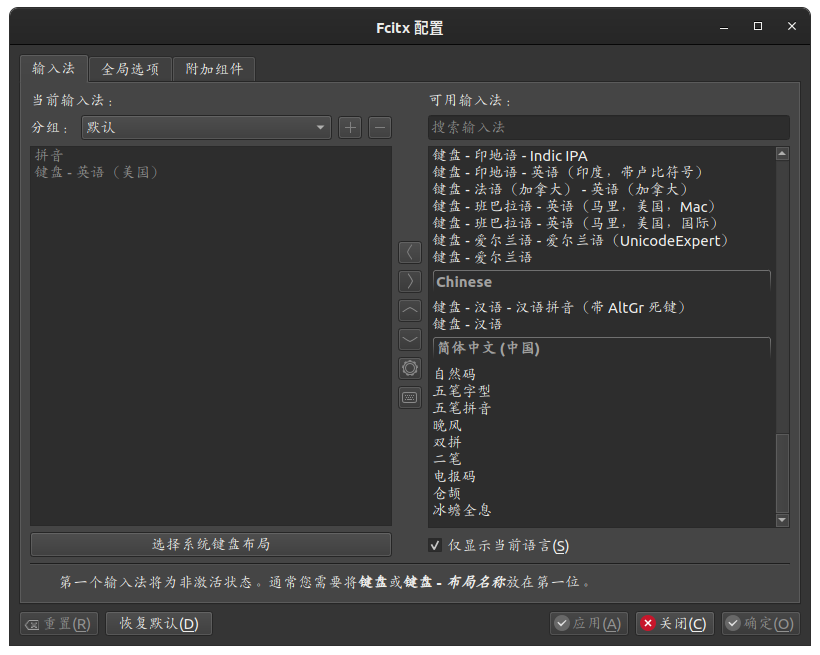Select 二笔 input method
This screenshot has height=655, width=820.
click(601, 459)
